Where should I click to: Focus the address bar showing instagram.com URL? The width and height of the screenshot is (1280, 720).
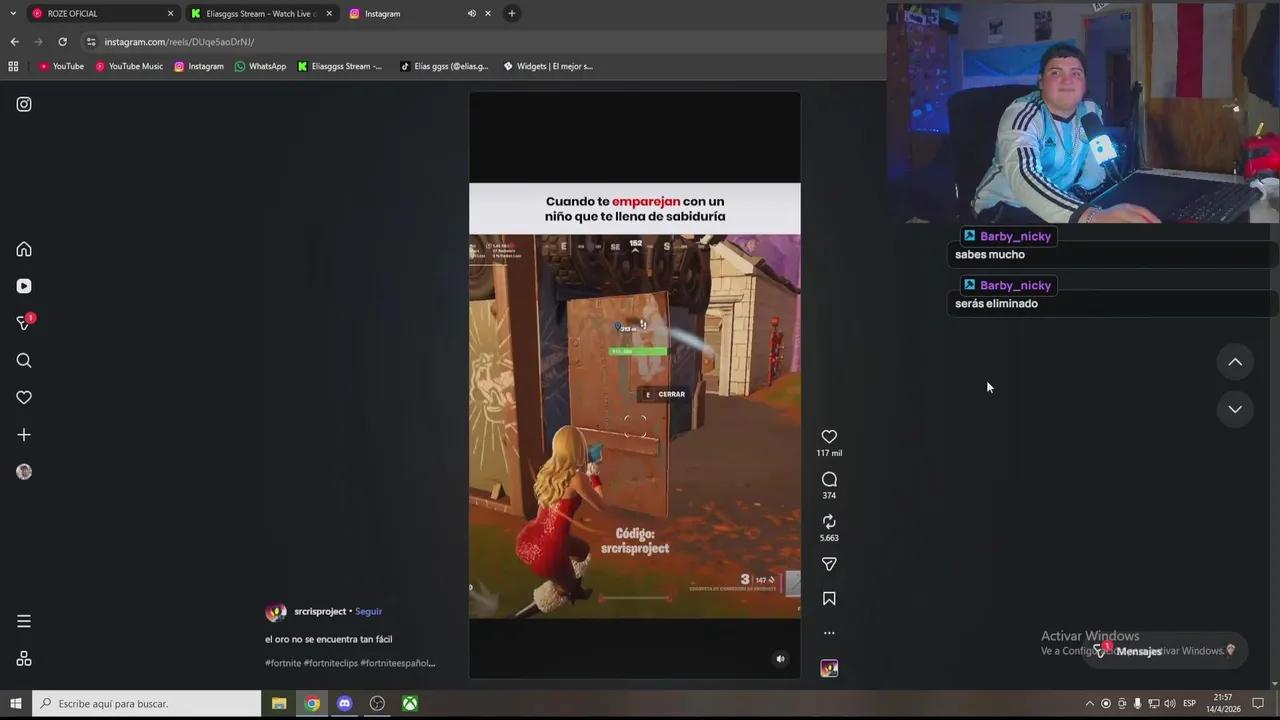[x=480, y=42]
